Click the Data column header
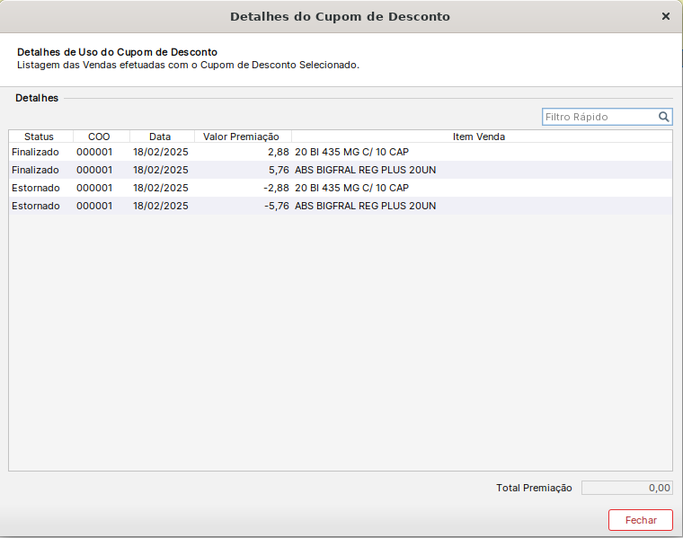 click(x=160, y=136)
